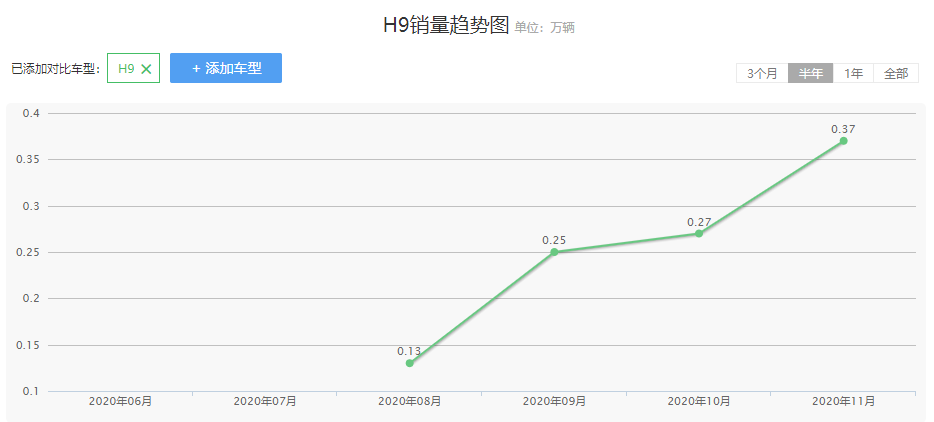The height and width of the screenshot is (422, 934).
Task: Select the 2020年10月 axis label
Action: pyautogui.click(x=699, y=401)
